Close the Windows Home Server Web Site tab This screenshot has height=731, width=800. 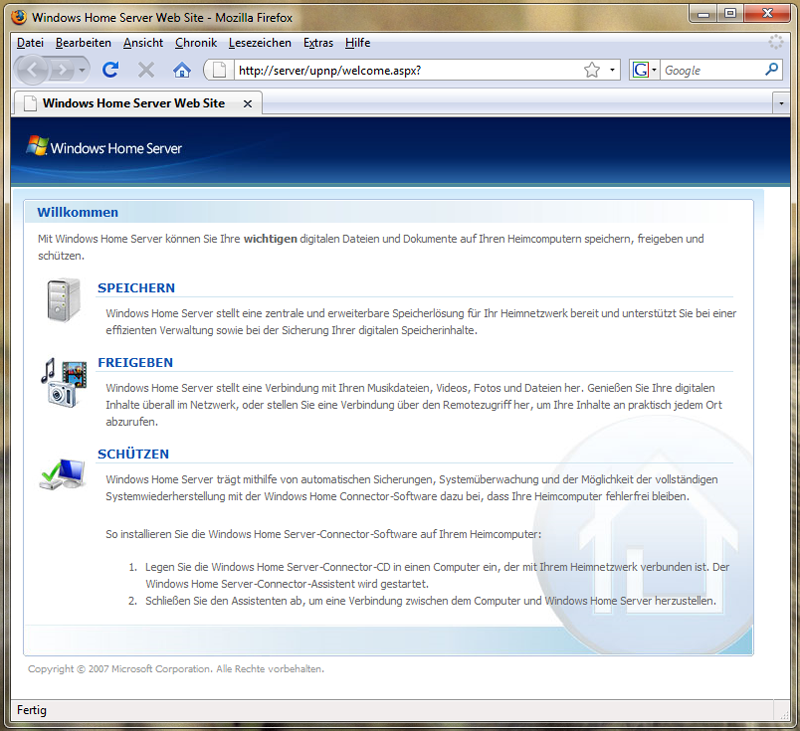(247, 103)
